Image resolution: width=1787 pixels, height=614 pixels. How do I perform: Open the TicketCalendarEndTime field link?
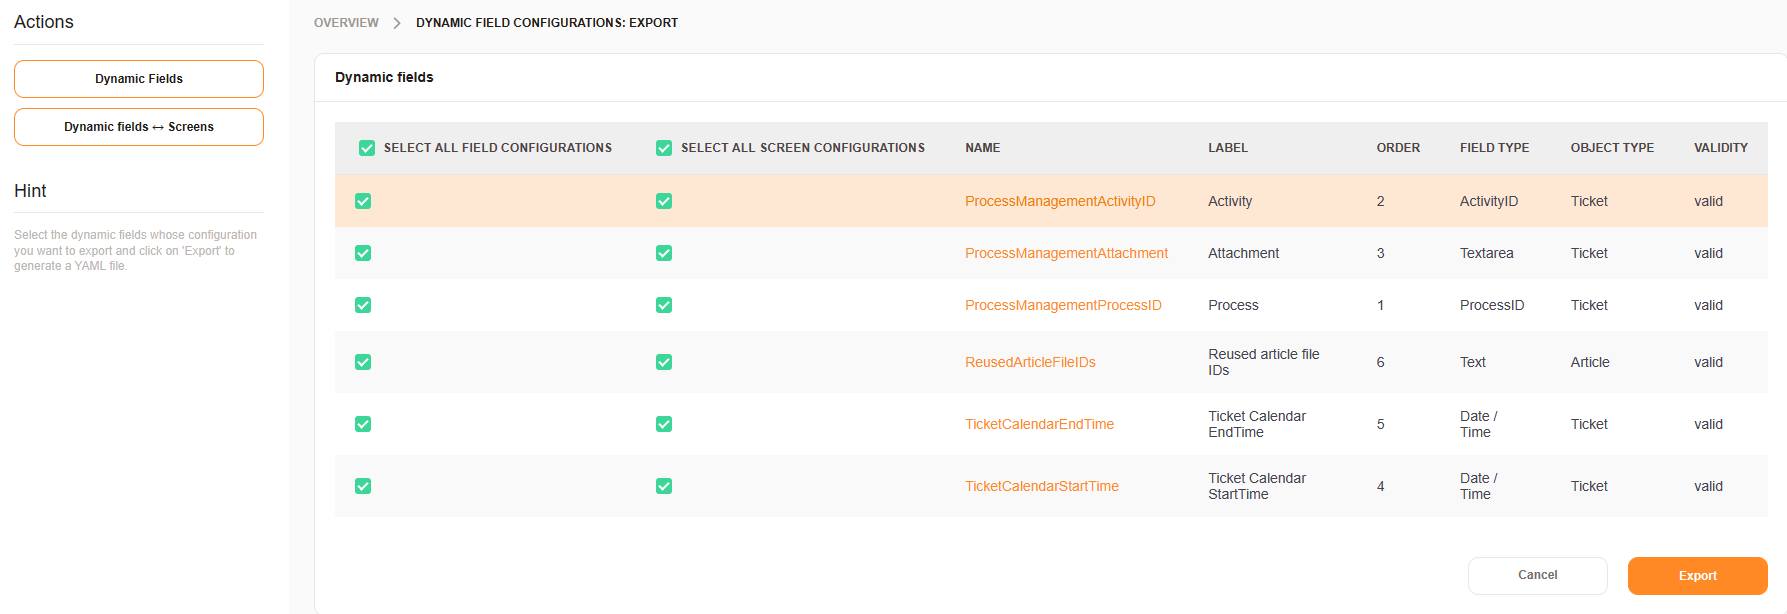1039,424
